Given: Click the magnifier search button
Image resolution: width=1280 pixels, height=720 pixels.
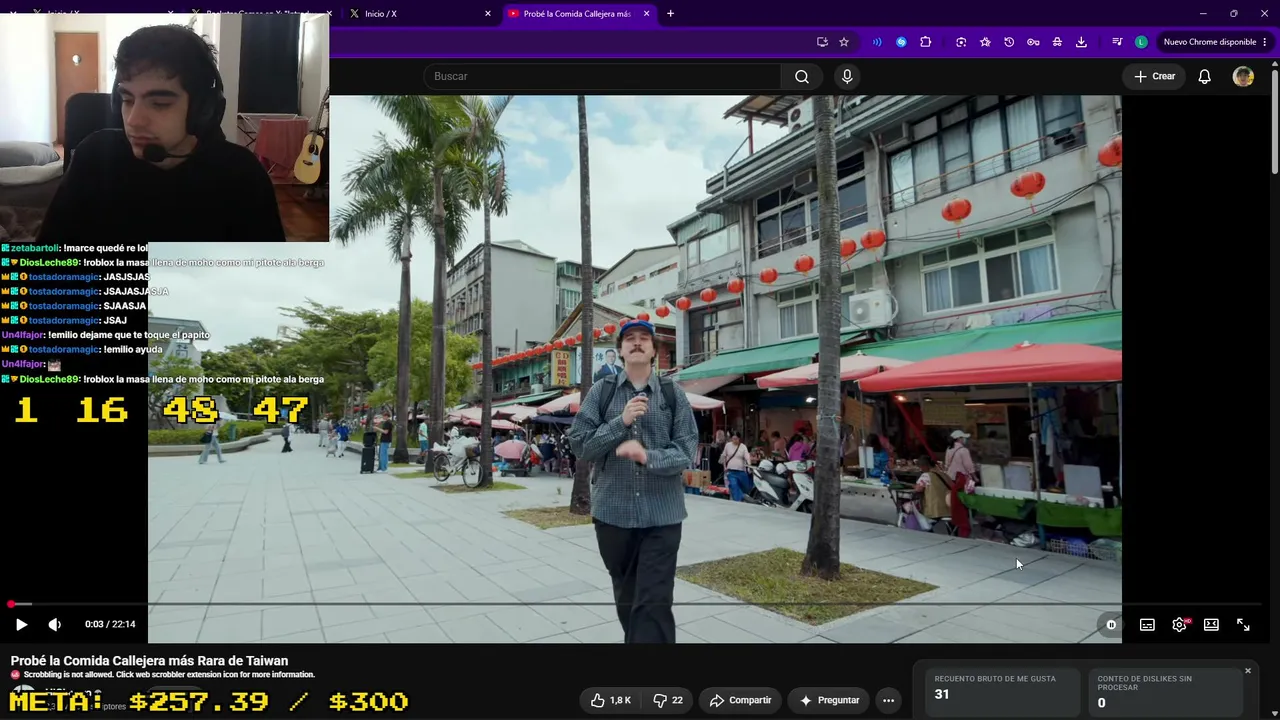Looking at the screenshot, I should pyautogui.click(x=802, y=76).
